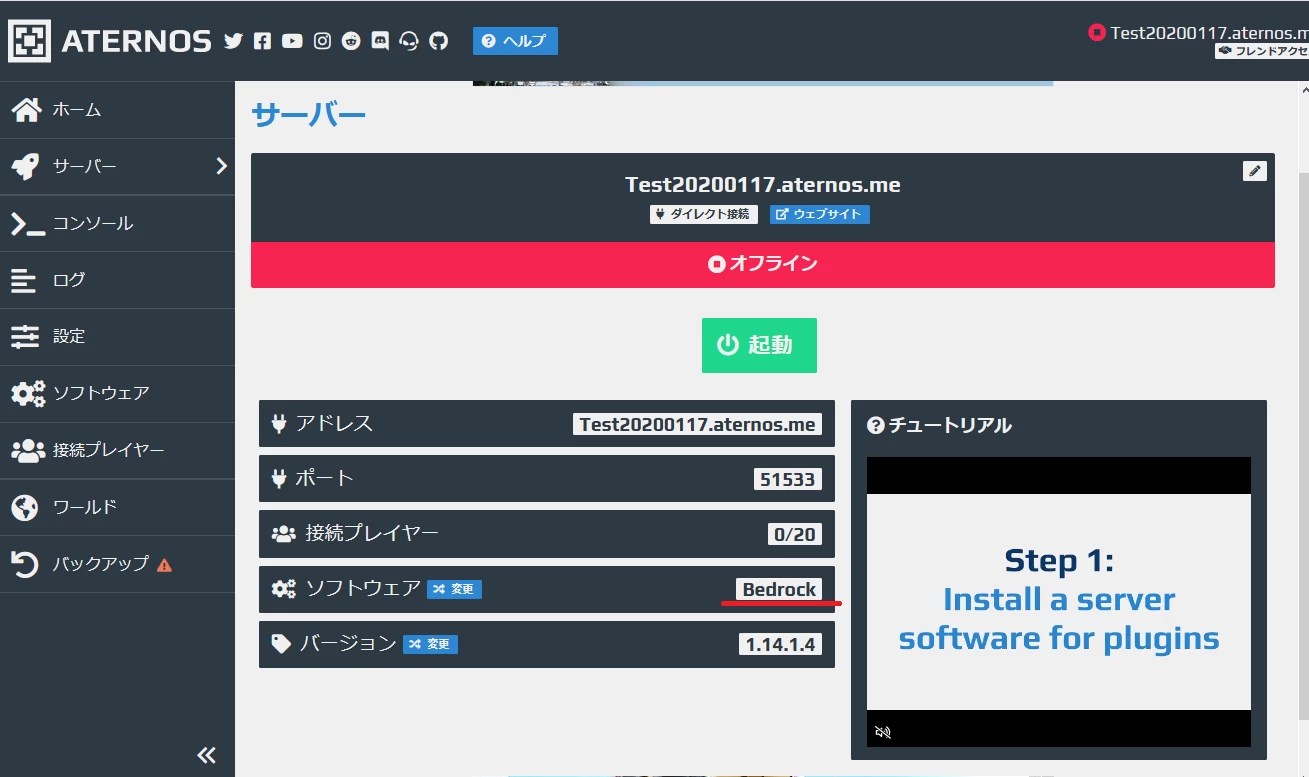This screenshot has height=777, width=1309.
Task: Open the Facebook link icon
Action: coord(262,41)
